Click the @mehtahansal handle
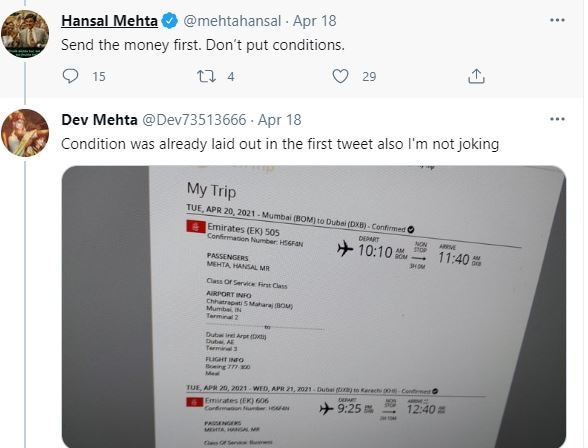Screen dimensions: 588x448 point(232,21)
